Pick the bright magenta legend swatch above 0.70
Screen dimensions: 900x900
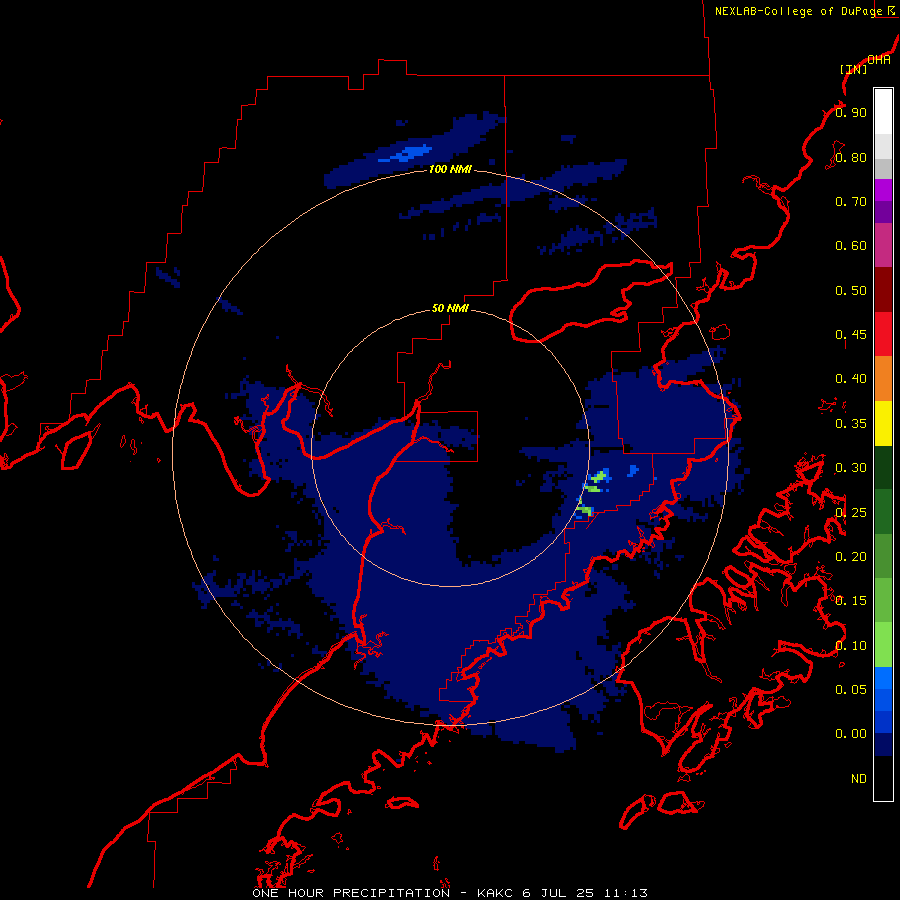click(x=883, y=190)
